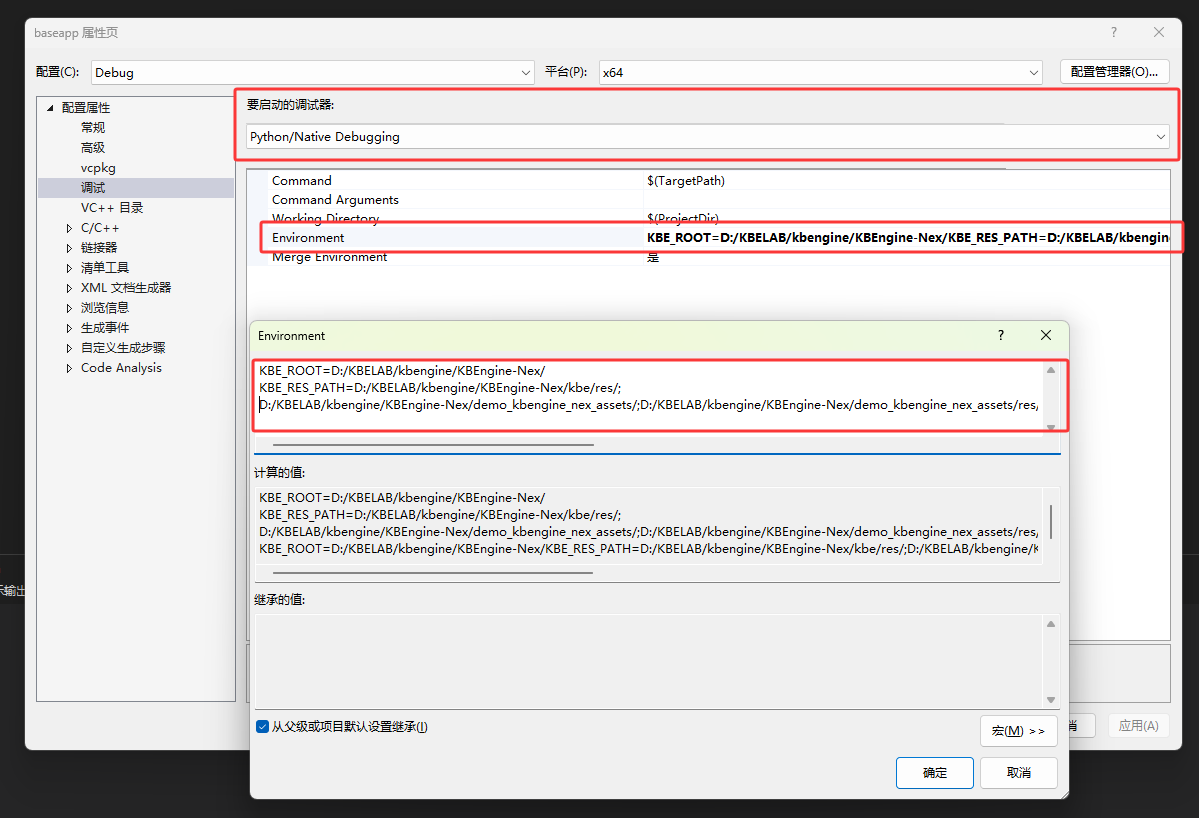
Task: Open the debugger-to-launch dropdown
Action: click(707, 137)
